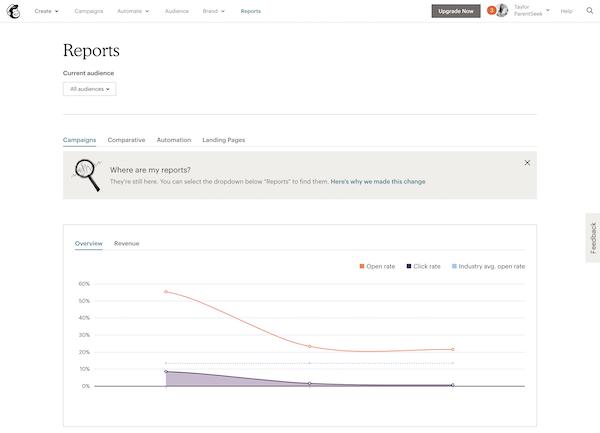Click the first open rate data point

coord(166,292)
